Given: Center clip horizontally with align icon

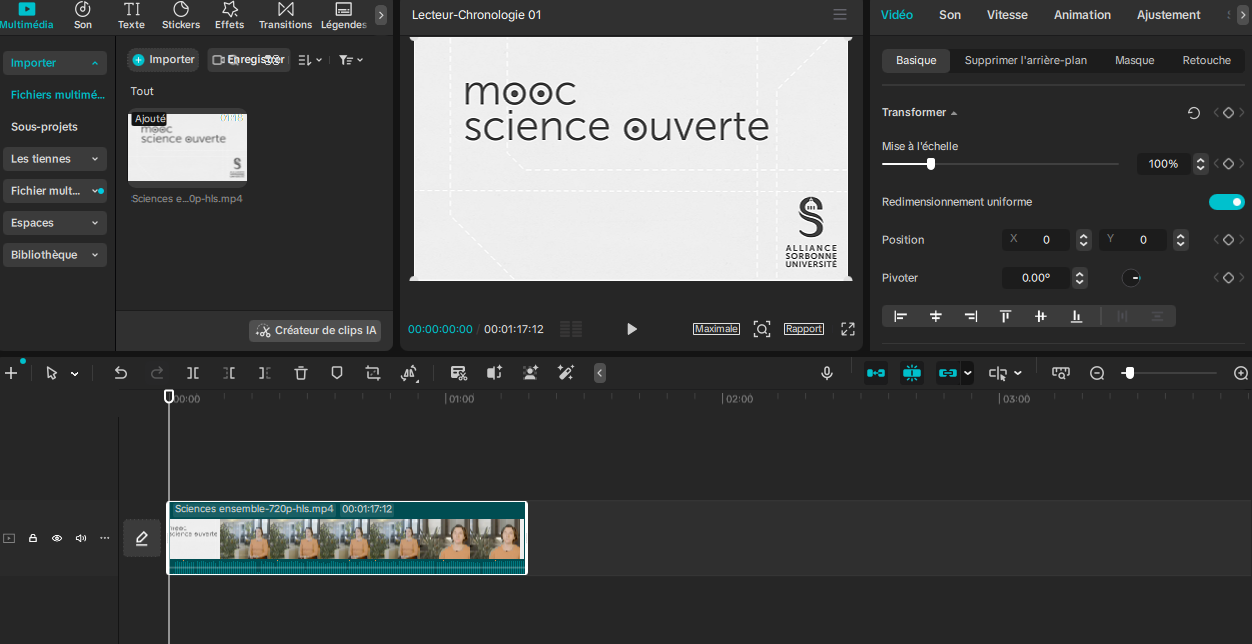Looking at the screenshot, I should click(x=936, y=316).
